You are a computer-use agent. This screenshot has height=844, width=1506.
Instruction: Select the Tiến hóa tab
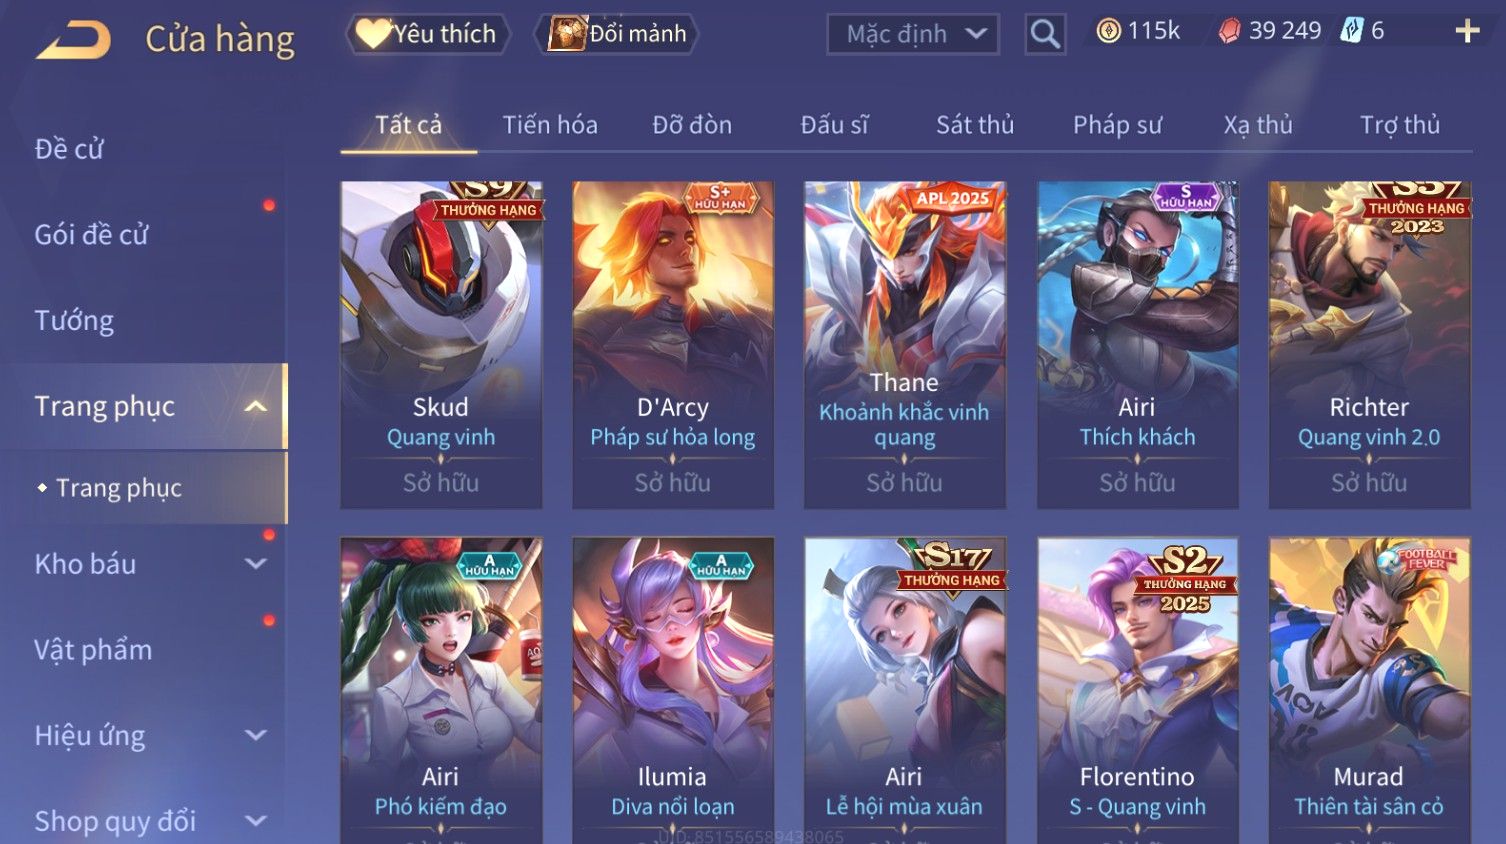coord(550,125)
